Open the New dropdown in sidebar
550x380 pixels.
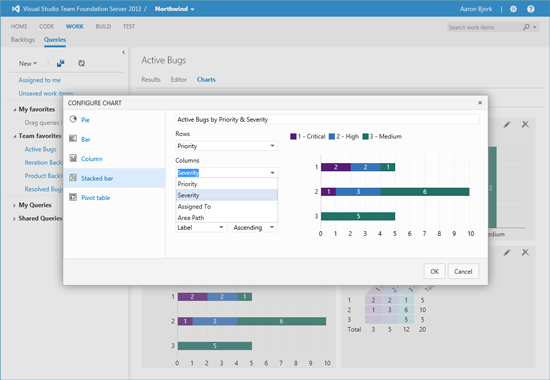pos(28,64)
